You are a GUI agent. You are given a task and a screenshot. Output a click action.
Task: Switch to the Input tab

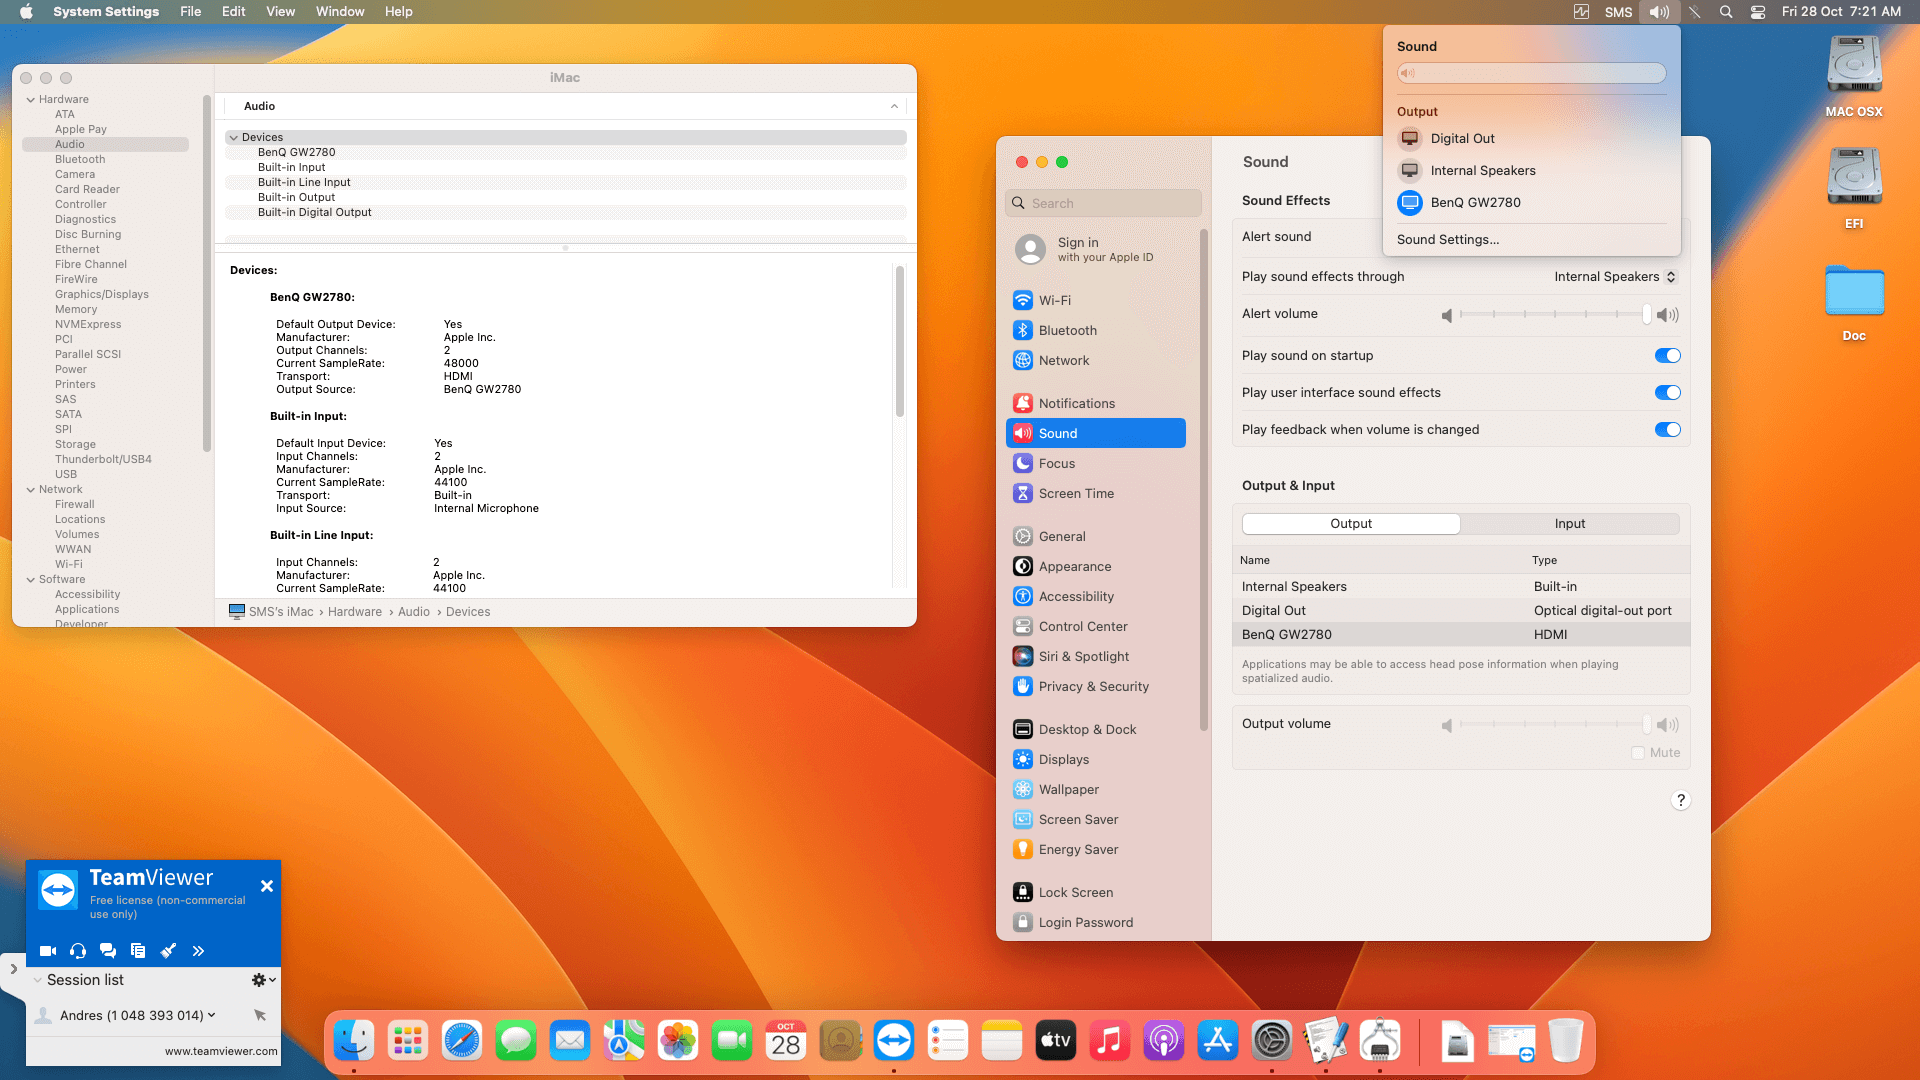tap(1569, 524)
